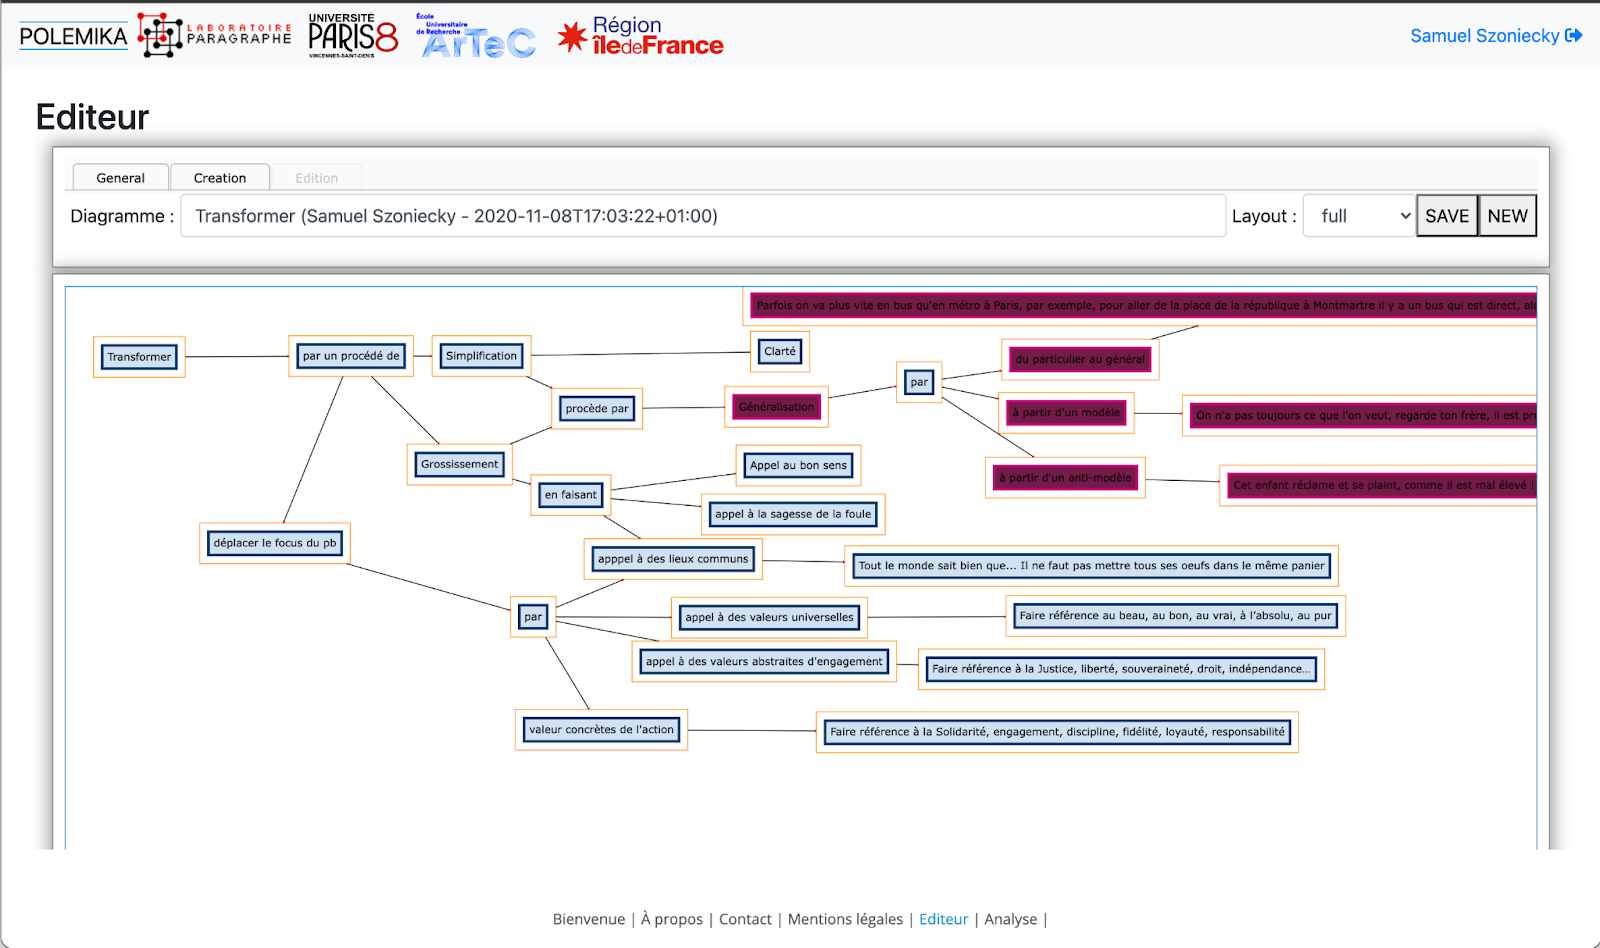Open the Analyse footer link

(1010, 919)
